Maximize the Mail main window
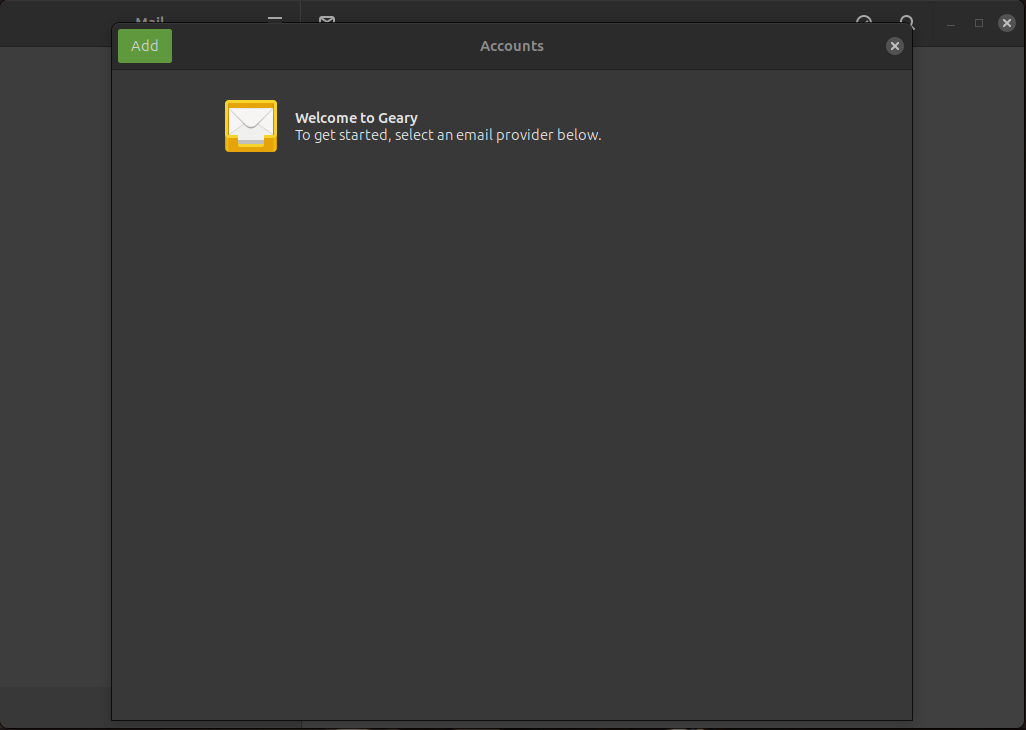Viewport: 1026px width, 730px height. (979, 24)
